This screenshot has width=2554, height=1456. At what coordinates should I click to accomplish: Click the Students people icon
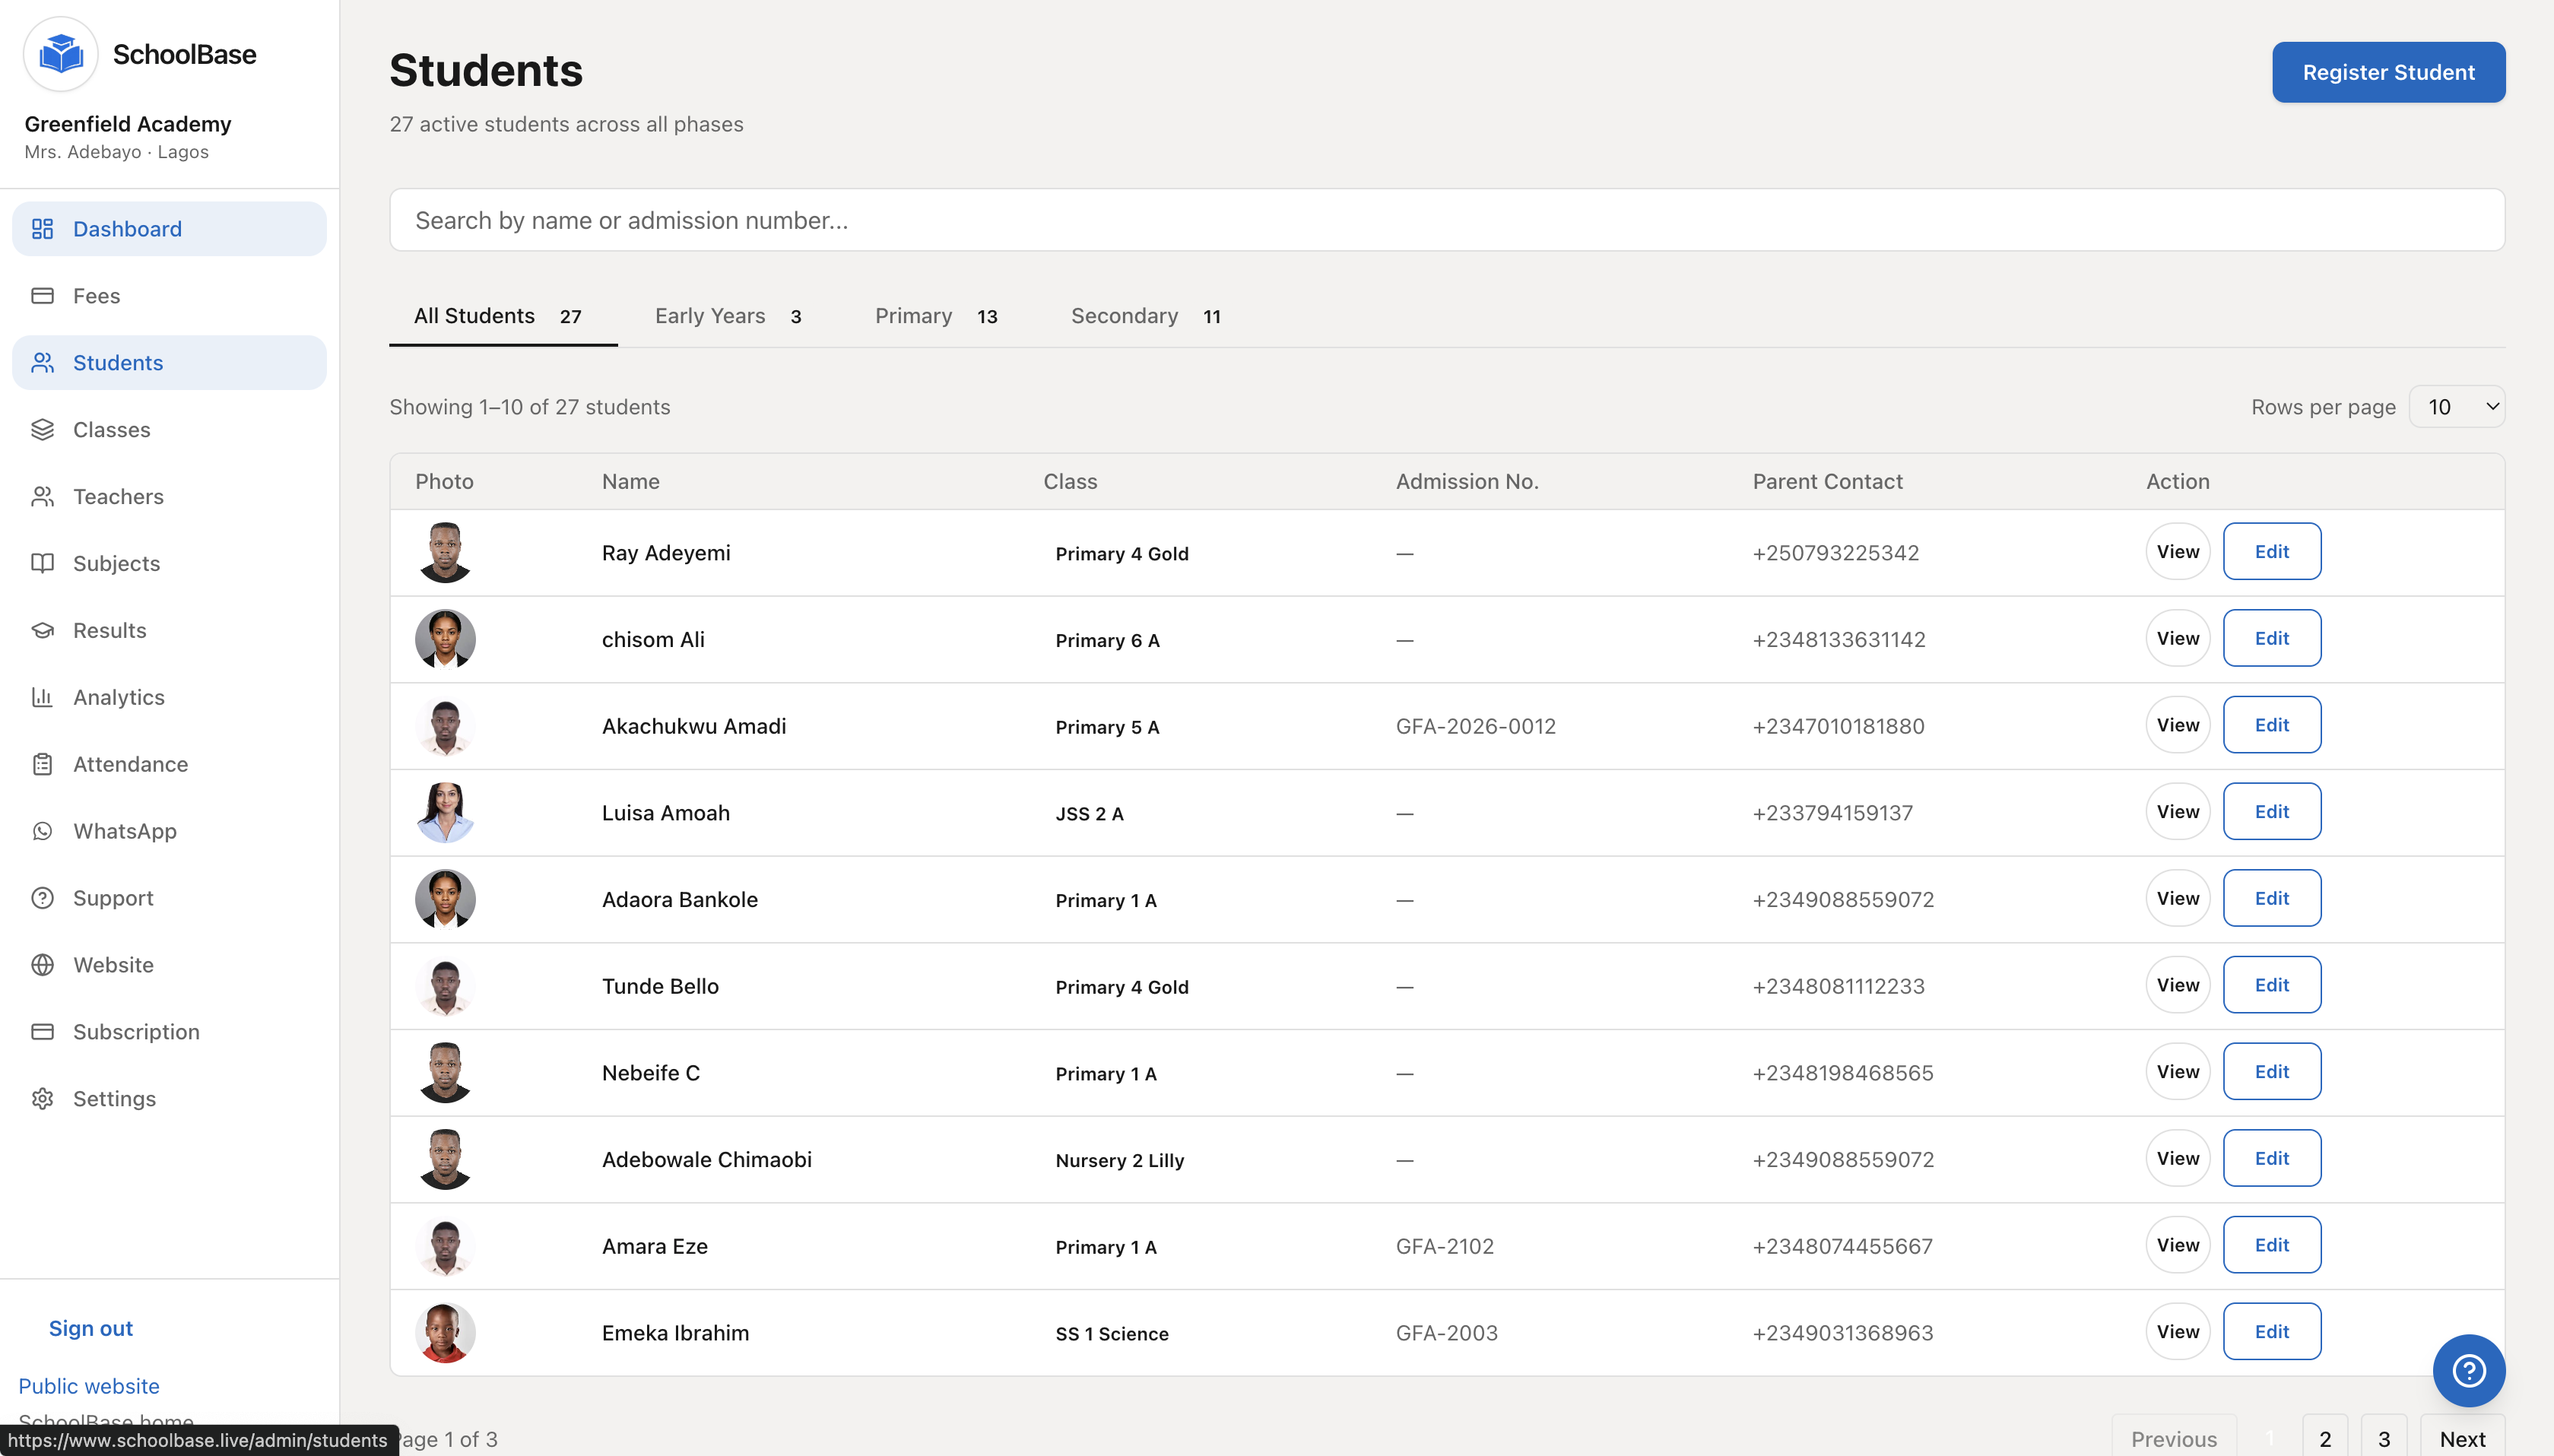coord(42,363)
